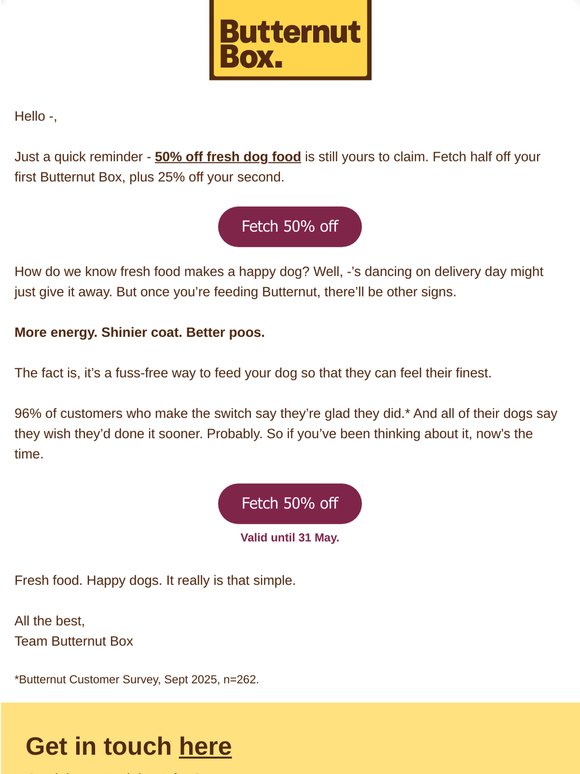Viewport: 580px width, 774px height.
Task: Click the 'All the best,' sign-off line
Action: tap(49, 620)
